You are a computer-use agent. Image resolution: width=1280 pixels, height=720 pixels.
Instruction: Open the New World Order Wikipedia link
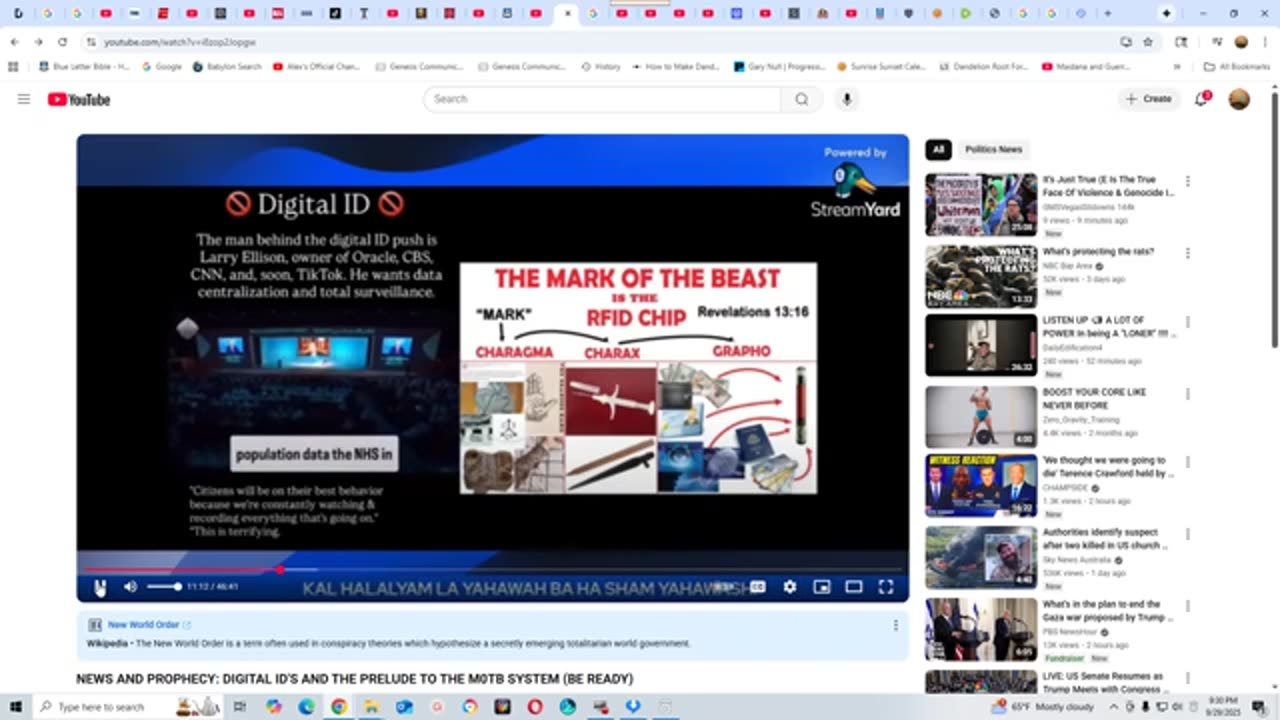coord(149,625)
